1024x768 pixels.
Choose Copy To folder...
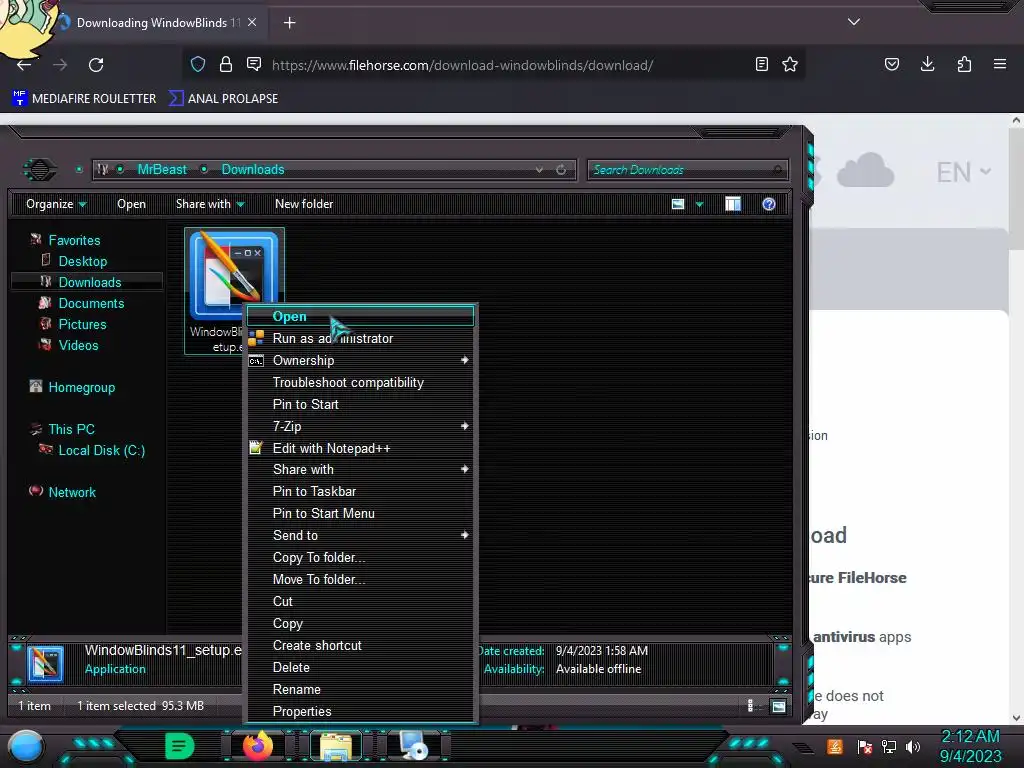coord(360,558)
